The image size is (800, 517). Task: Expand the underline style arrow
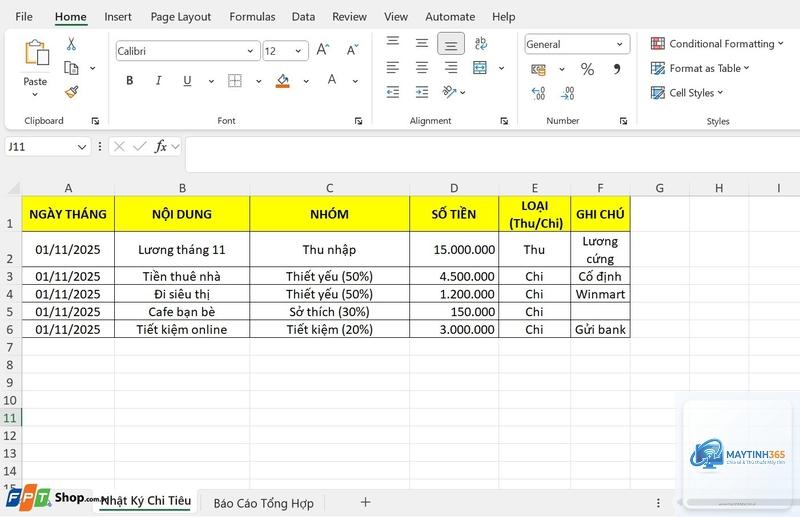pyautogui.click(x=211, y=81)
